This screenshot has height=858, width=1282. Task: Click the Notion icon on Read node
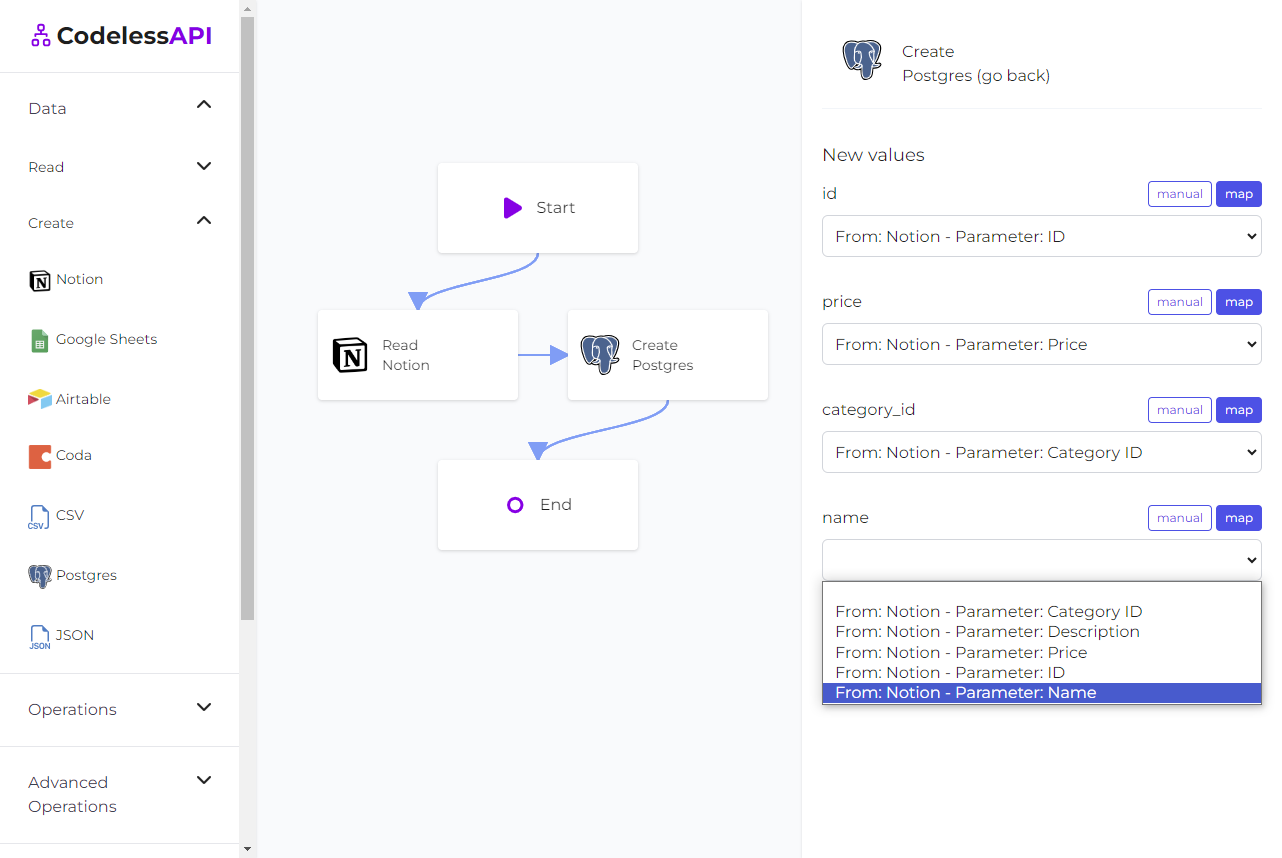click(350, 355)
